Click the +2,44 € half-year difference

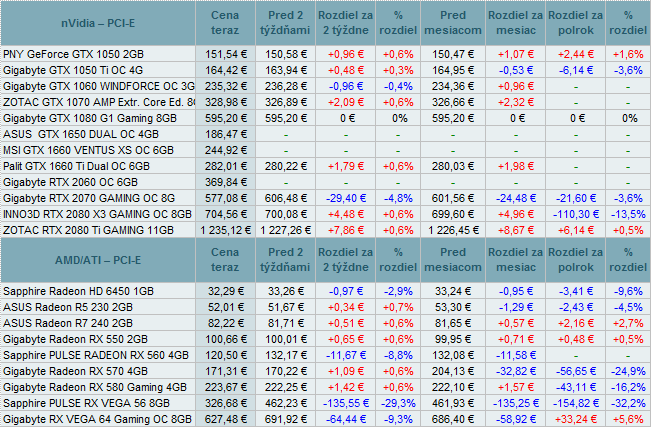(x=576, y=54)
